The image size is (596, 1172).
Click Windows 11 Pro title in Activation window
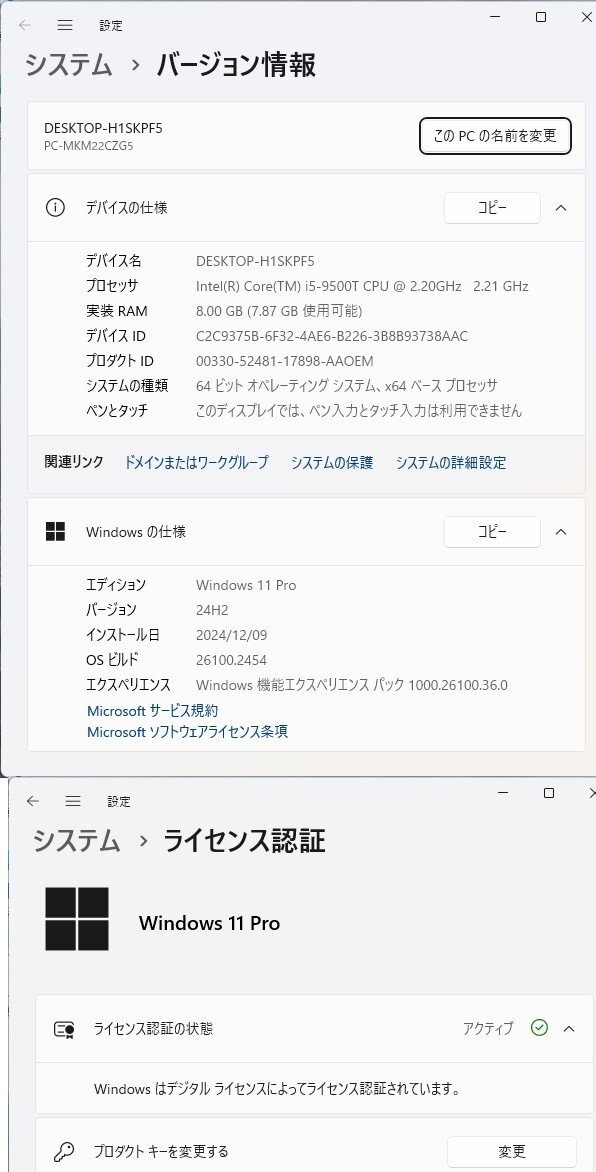point(209,923)
